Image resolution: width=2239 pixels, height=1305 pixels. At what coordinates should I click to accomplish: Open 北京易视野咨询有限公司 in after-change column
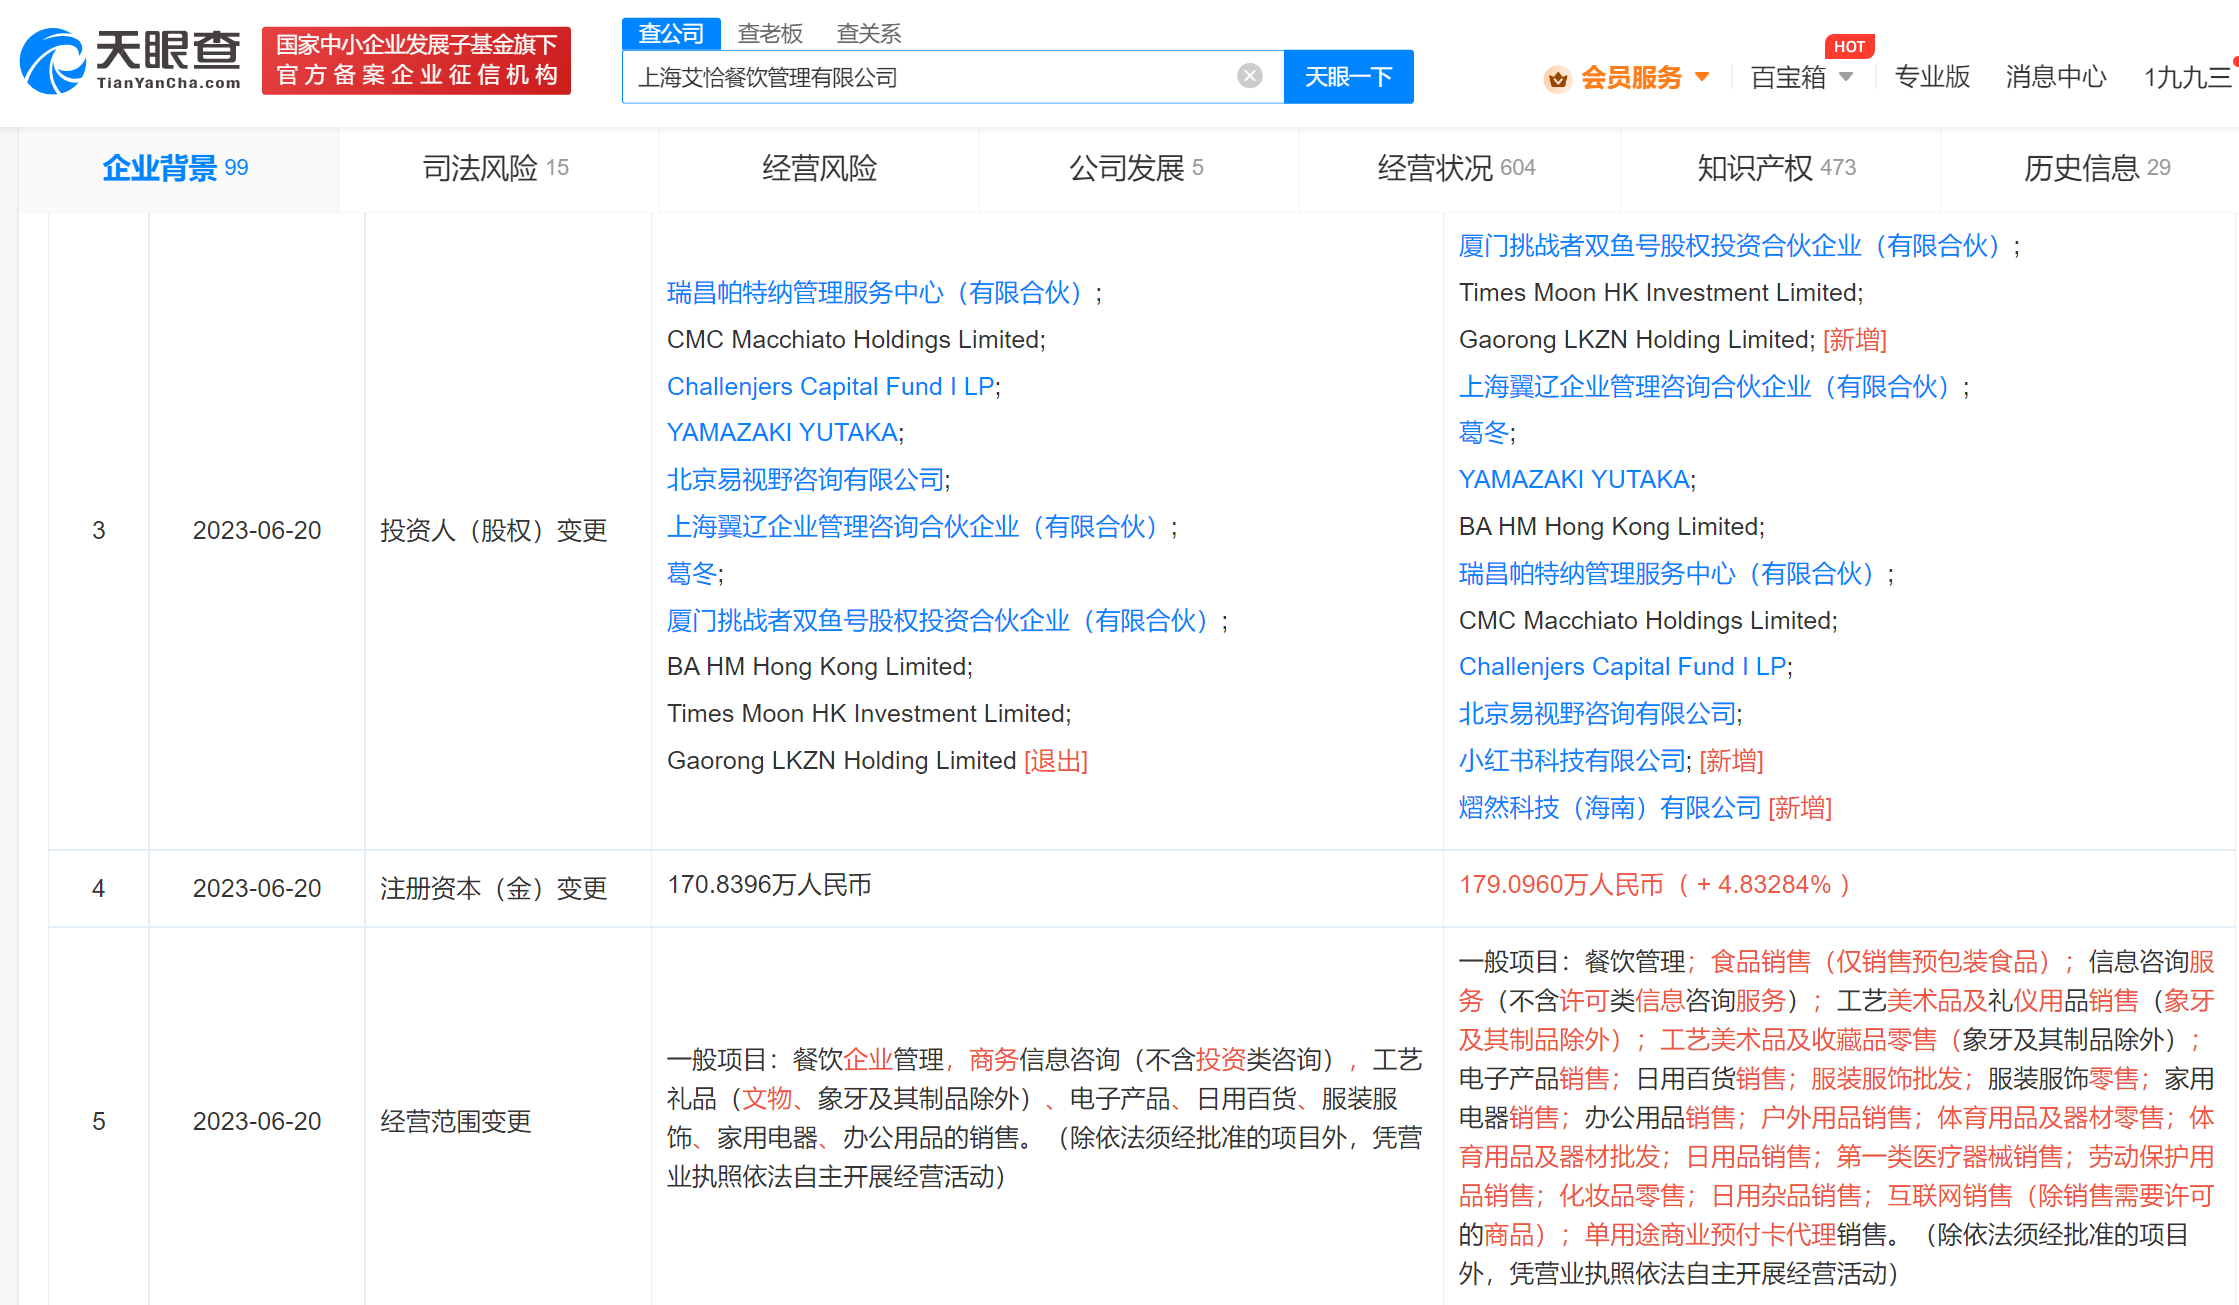[x=1597, y=714]
